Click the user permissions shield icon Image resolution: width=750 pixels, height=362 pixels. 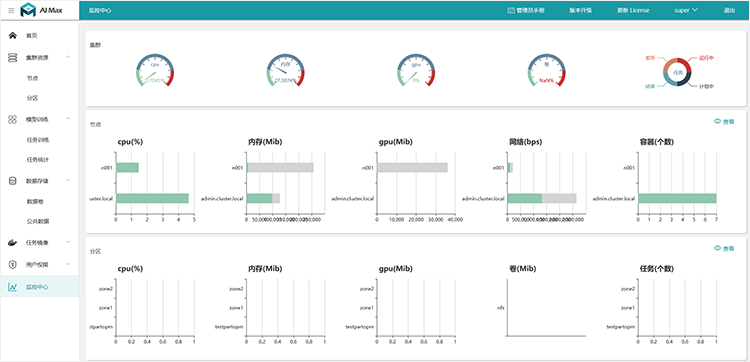pyautogui.click(x=13, y=264)
